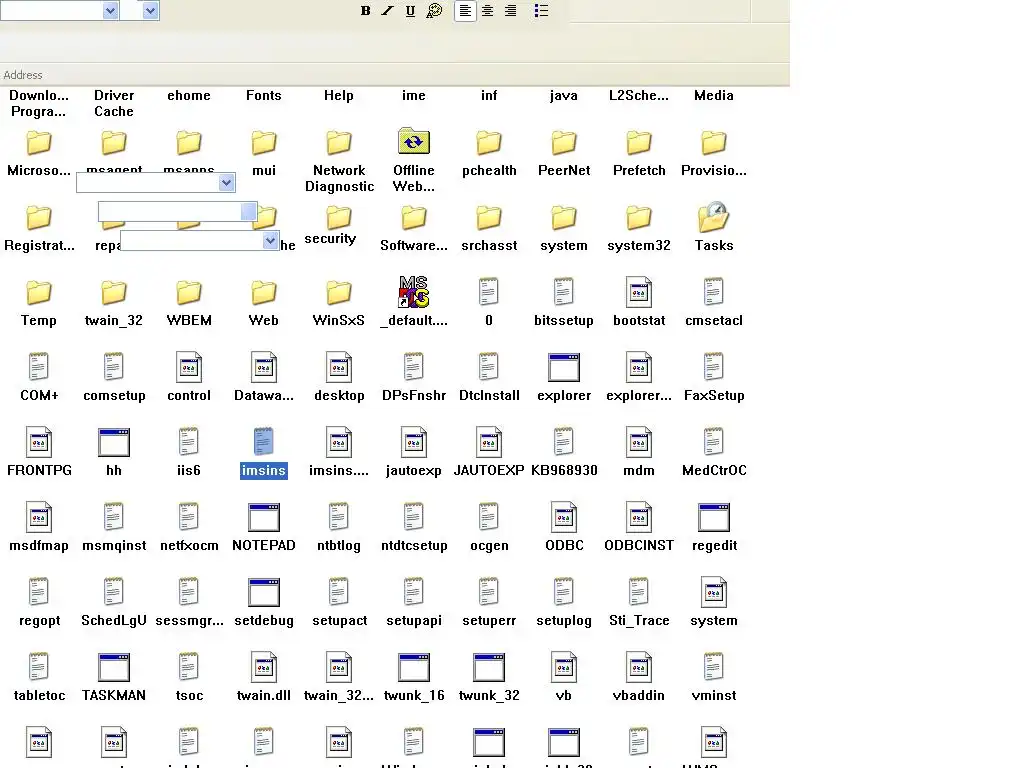Select the desktop settings file icon
The width and height of the screenshot is (1024, 768).
339,367
